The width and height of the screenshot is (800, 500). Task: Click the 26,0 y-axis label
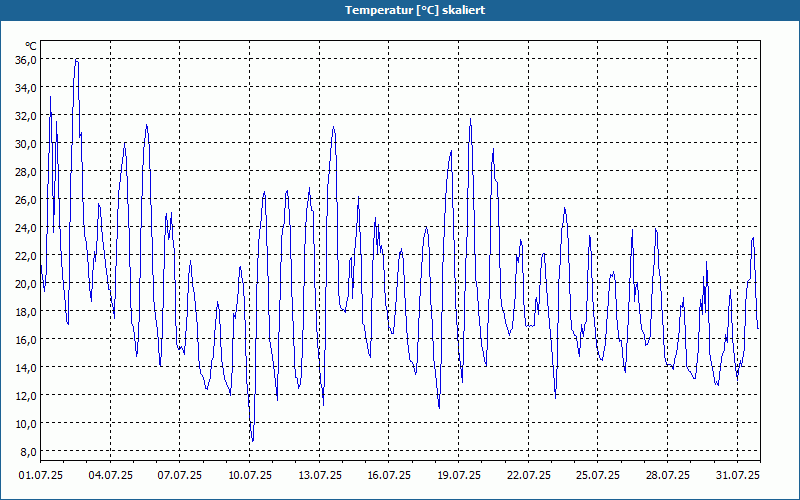click(27, 200)
